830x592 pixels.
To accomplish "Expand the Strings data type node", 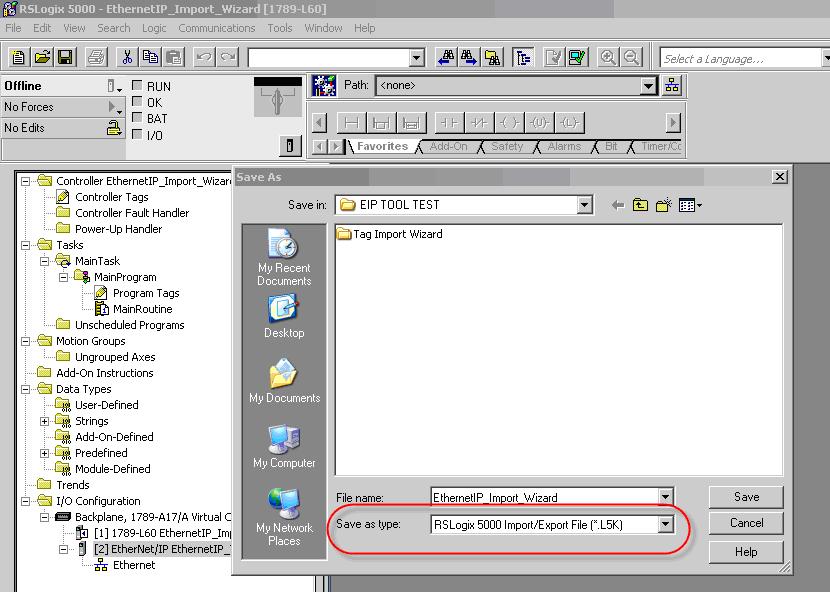I will point(44,421).
